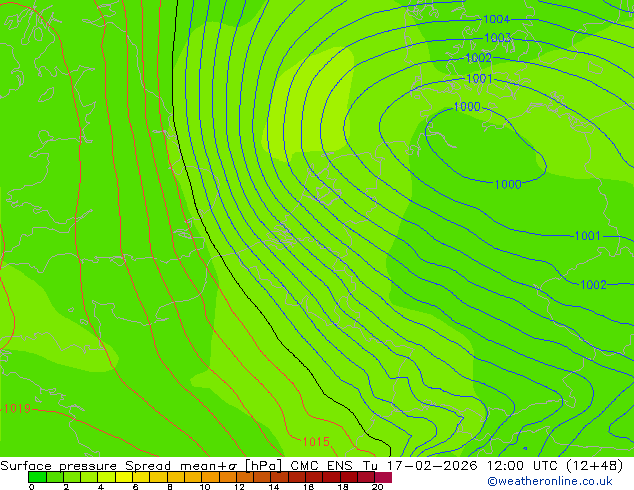Image resolution: width=634 pixels, height=490 pixels.
Task: Click the 1000 label below the closed low contour
Action: 508,184
